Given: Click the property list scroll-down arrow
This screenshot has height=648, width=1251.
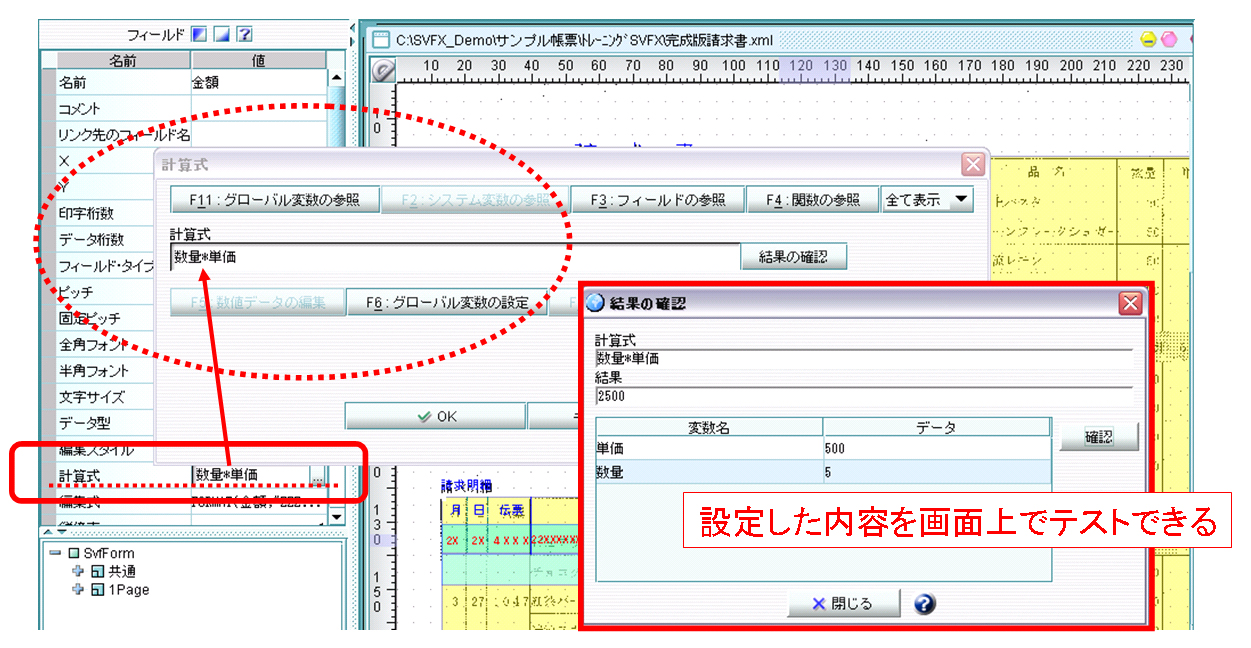Looking at the screenshot, I should click(x=336, y=517).
